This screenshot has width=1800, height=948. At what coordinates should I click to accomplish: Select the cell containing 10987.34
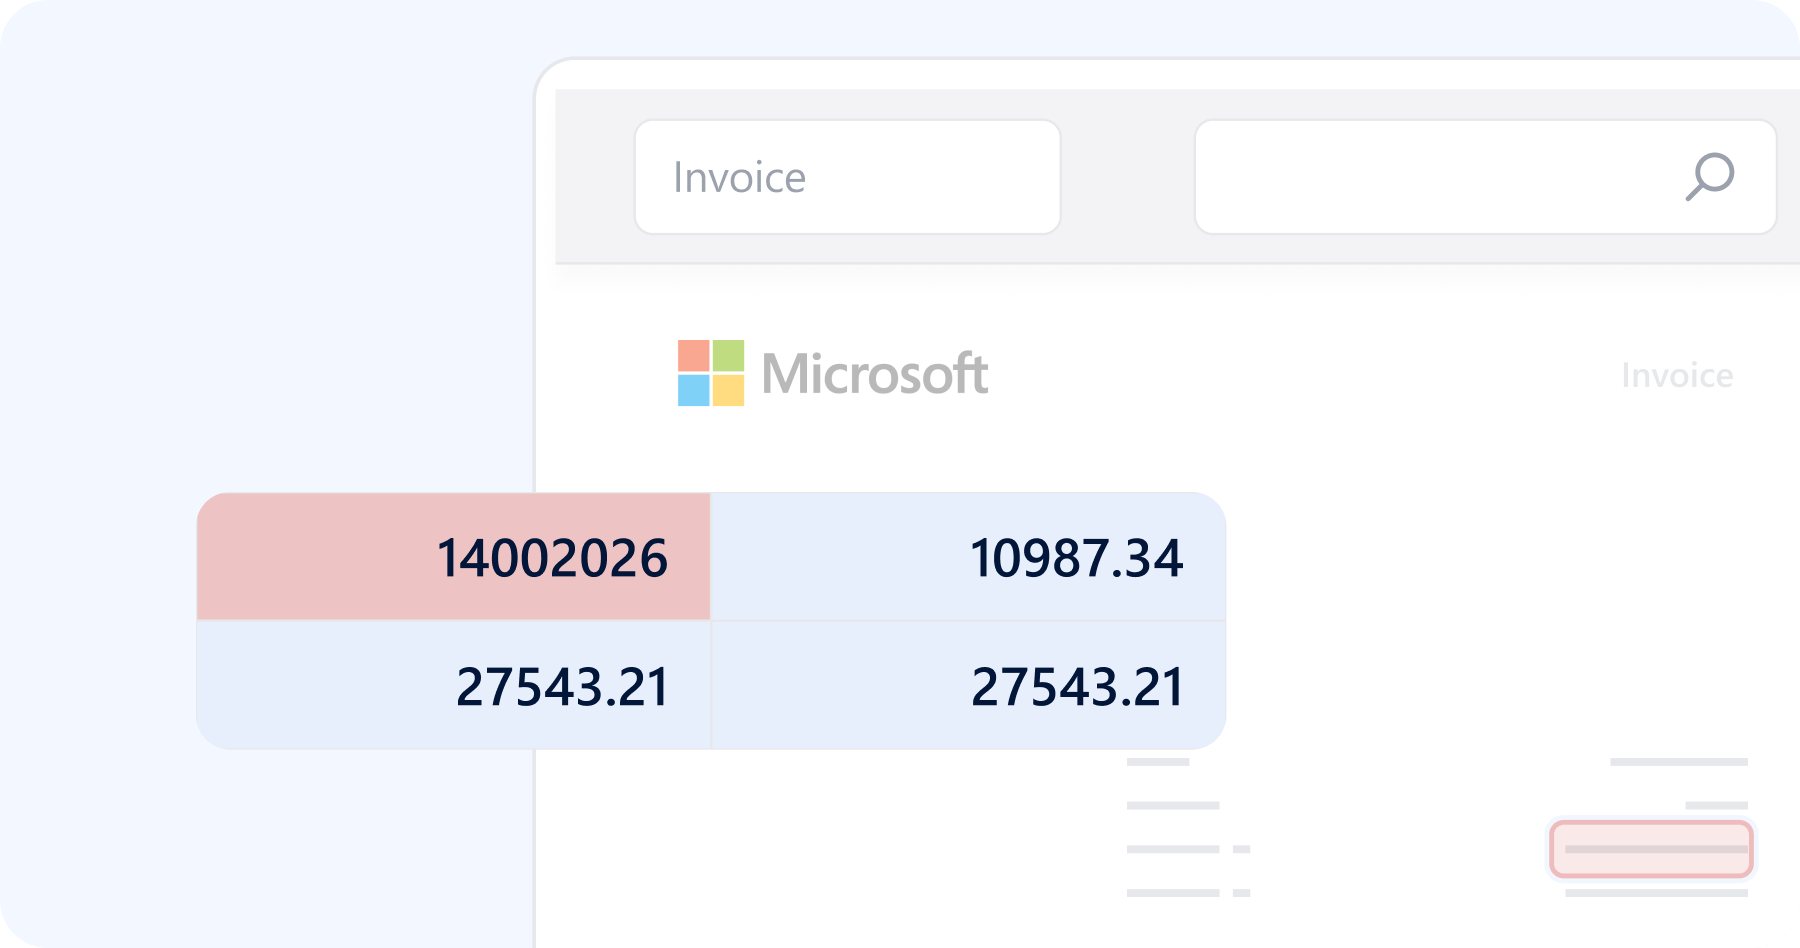(x=968, y=557)
